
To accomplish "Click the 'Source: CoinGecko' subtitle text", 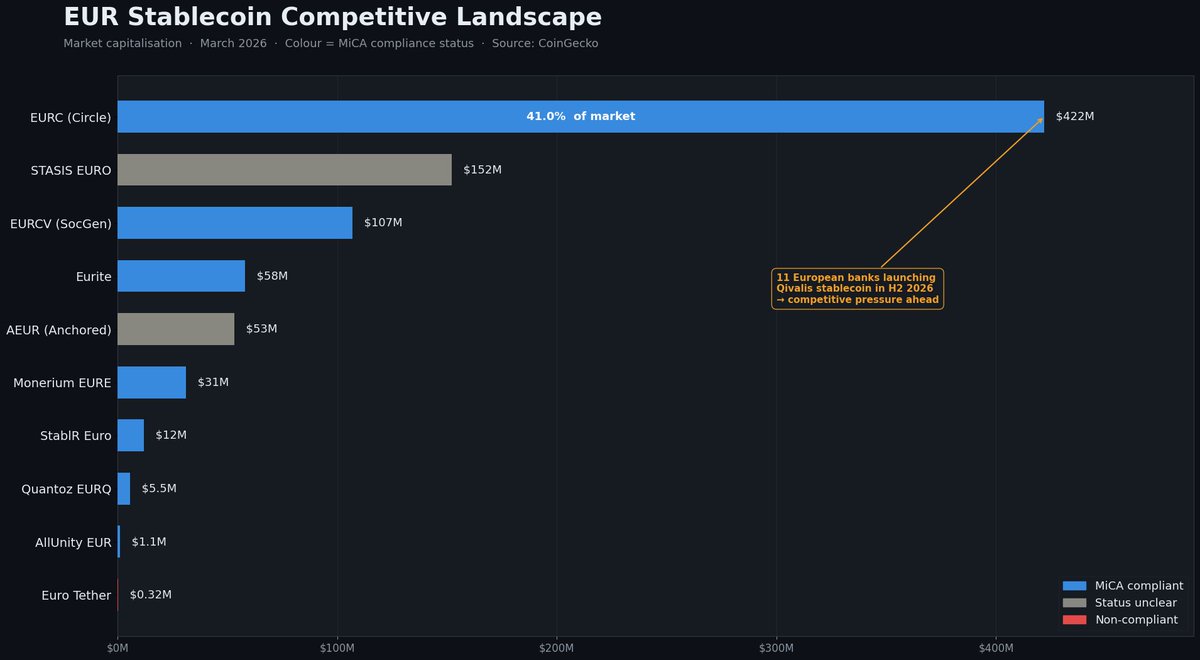I will (545, 44).
